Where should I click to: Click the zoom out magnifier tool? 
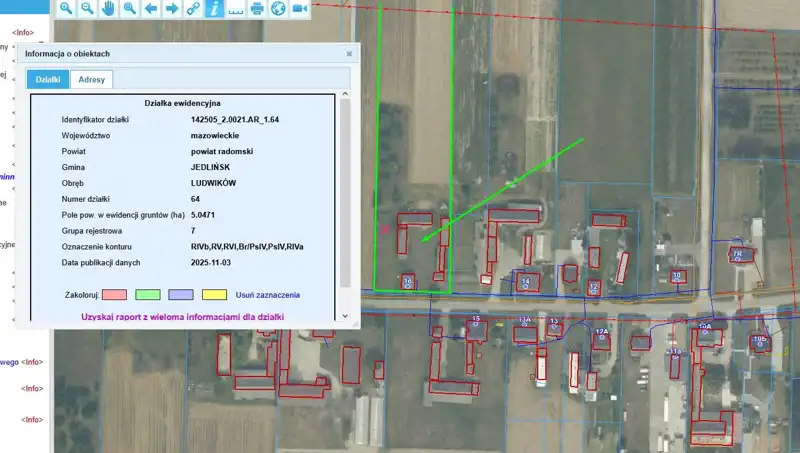pos(87,9)
